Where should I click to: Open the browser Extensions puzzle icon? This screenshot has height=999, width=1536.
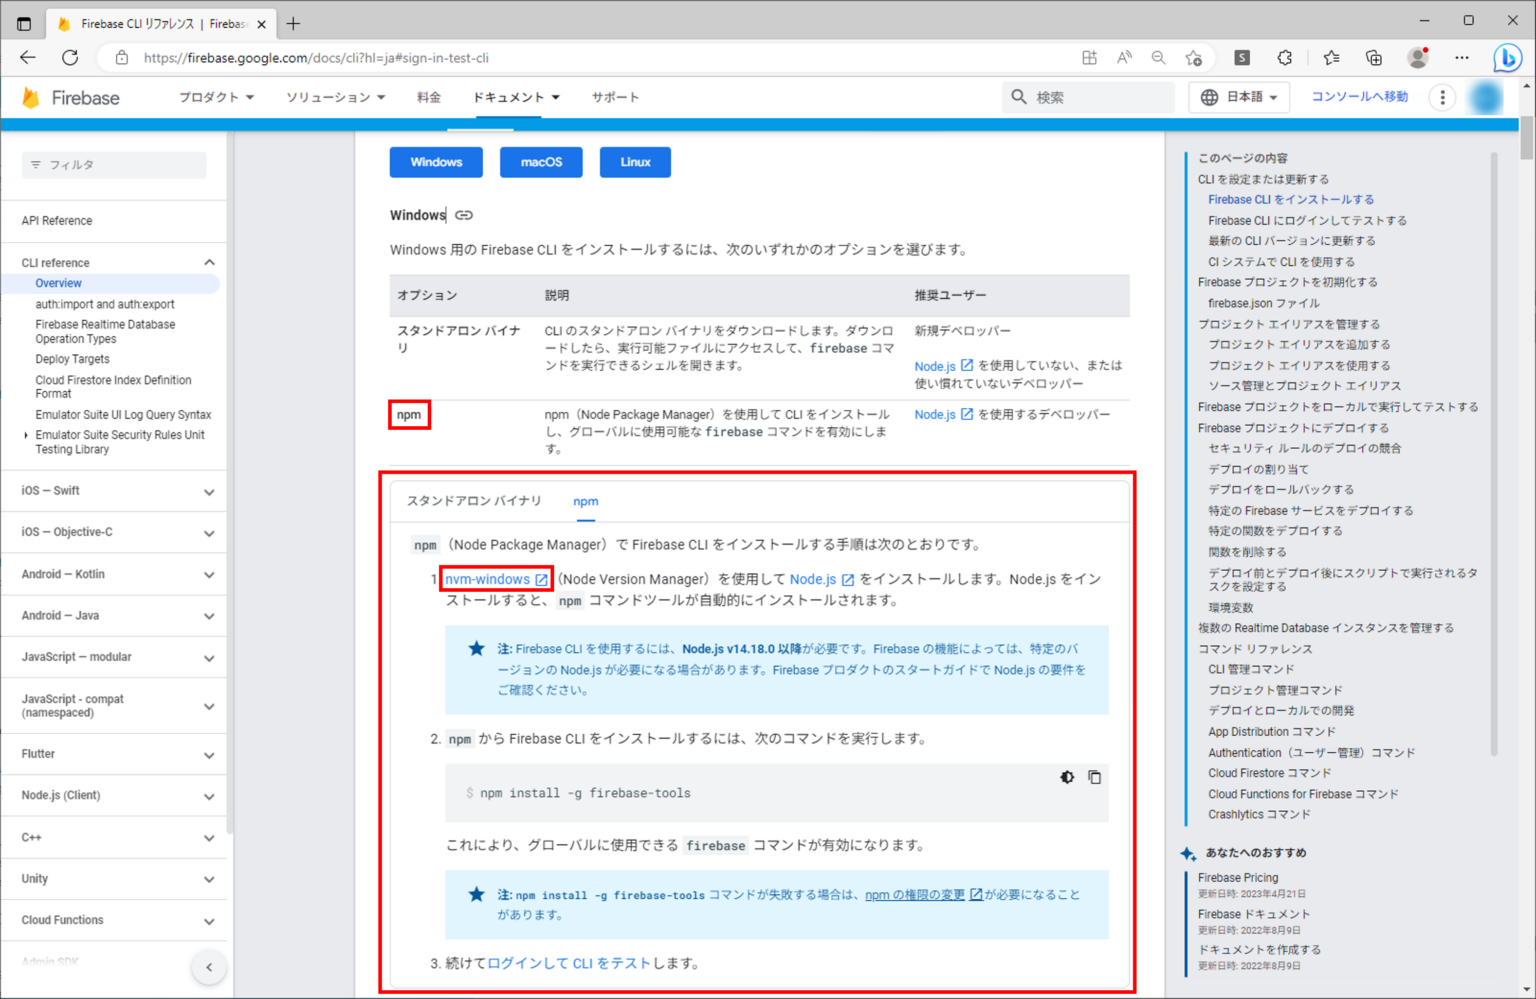pyautogui.click(x=1284, y=57)
